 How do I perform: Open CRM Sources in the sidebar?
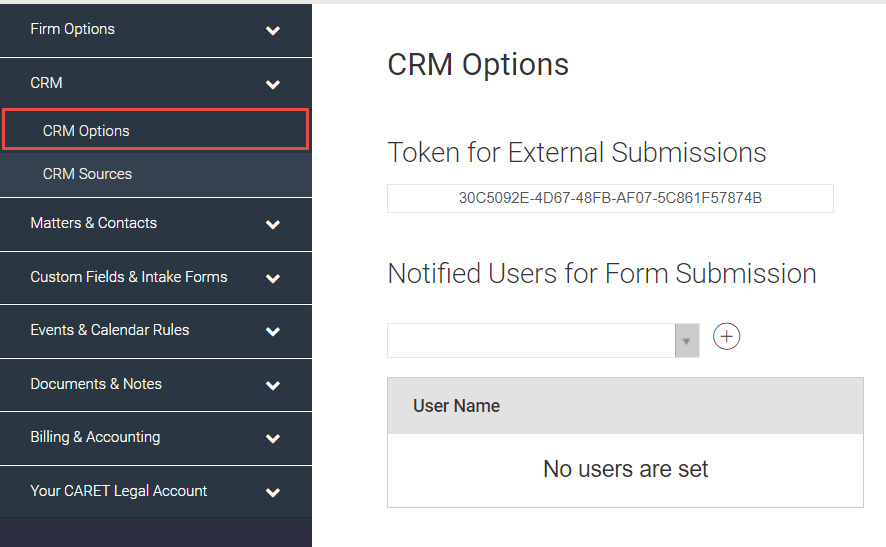(155, 174)
